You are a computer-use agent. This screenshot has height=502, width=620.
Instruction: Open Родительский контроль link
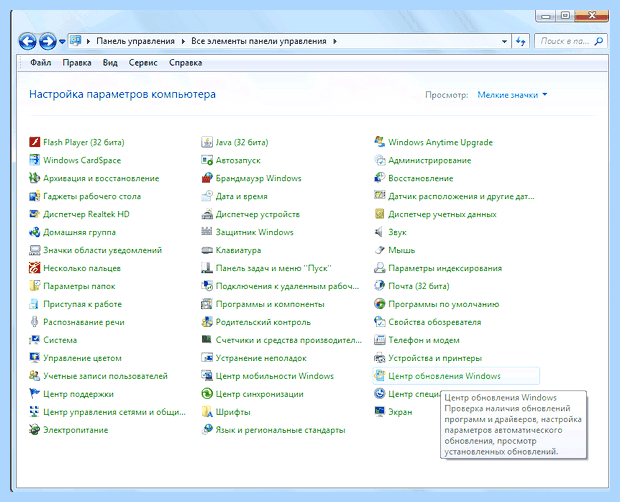[x=263, y=322]
